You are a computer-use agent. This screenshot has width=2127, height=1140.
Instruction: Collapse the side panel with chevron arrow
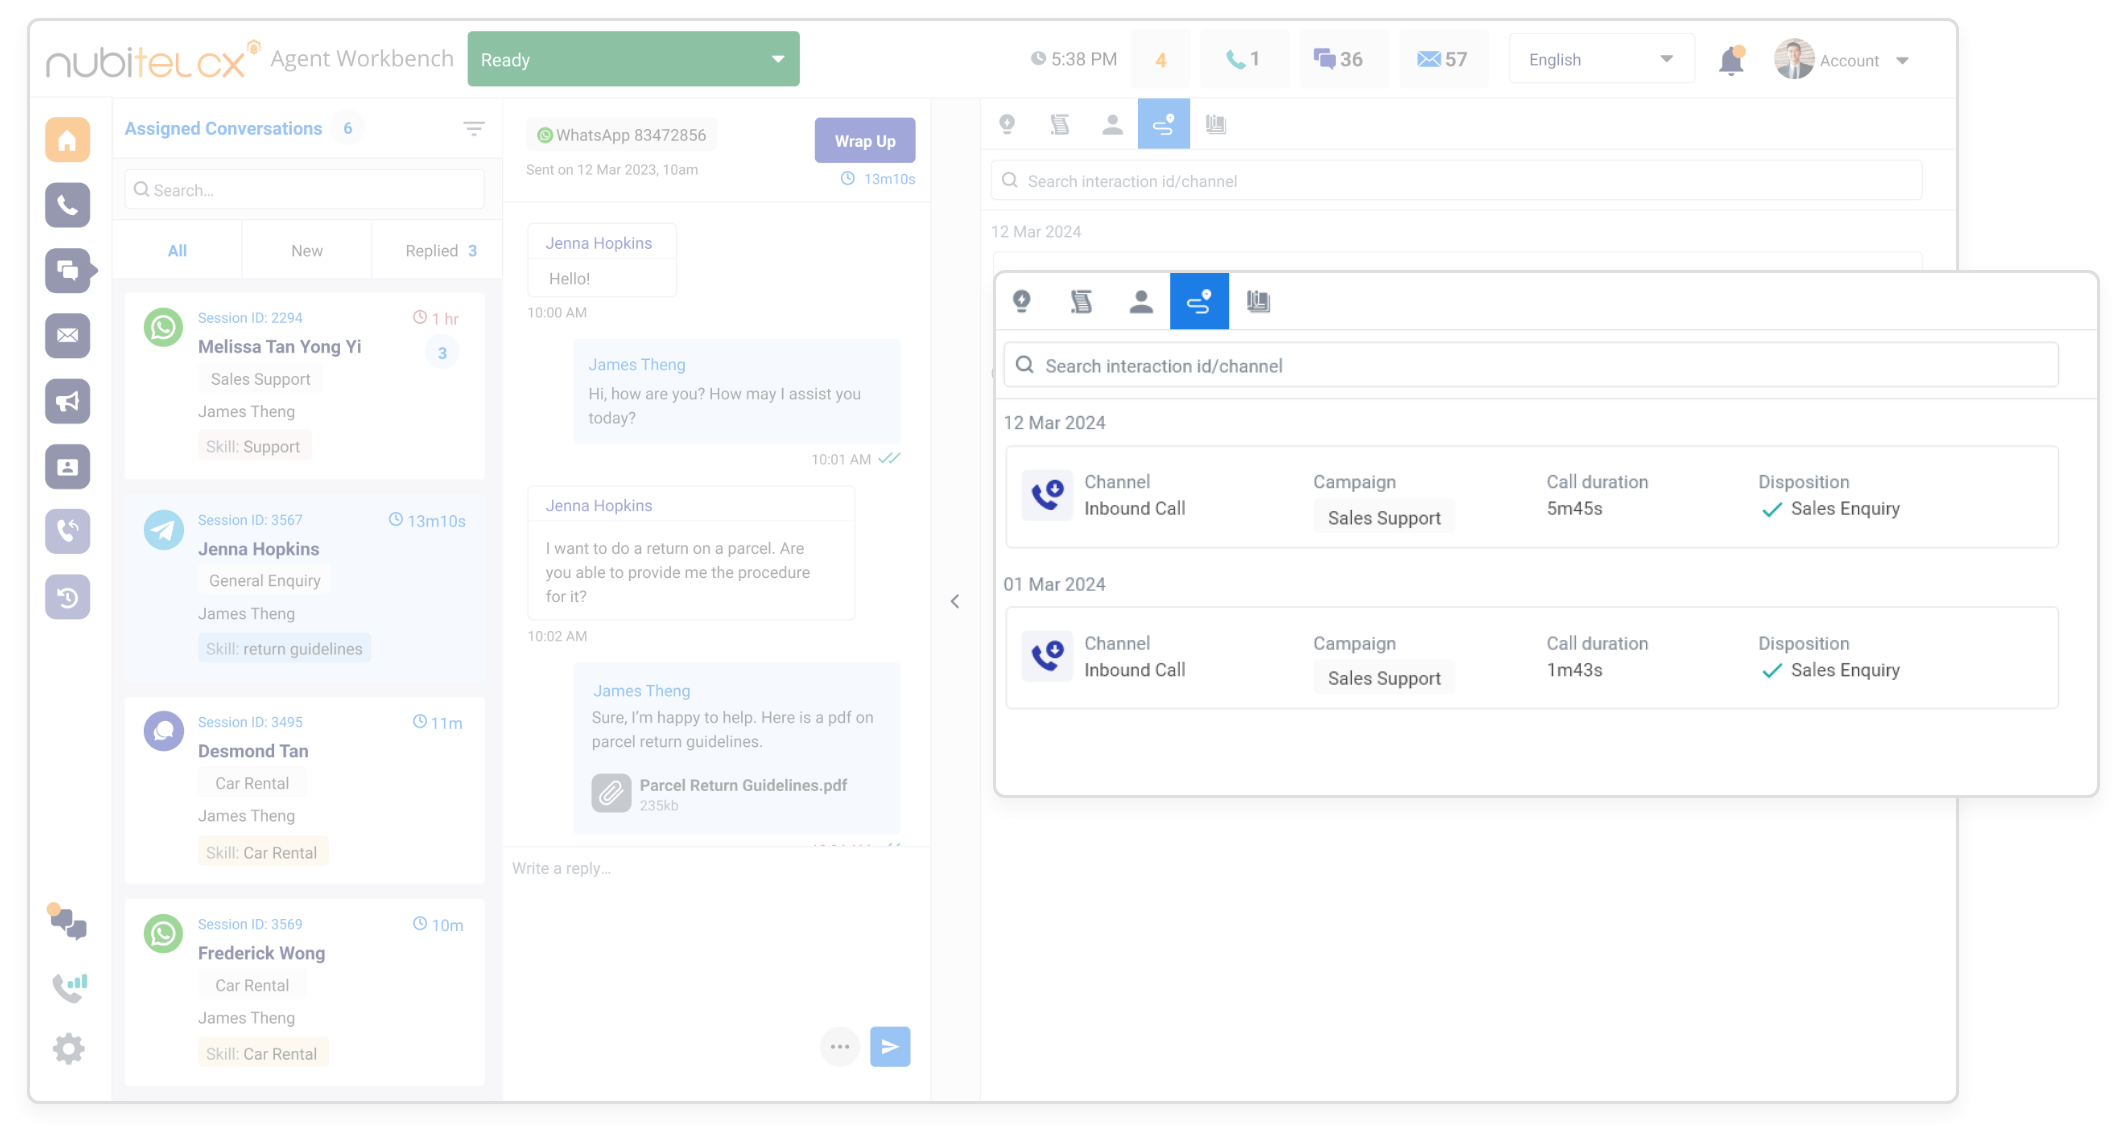coord(955,601)
